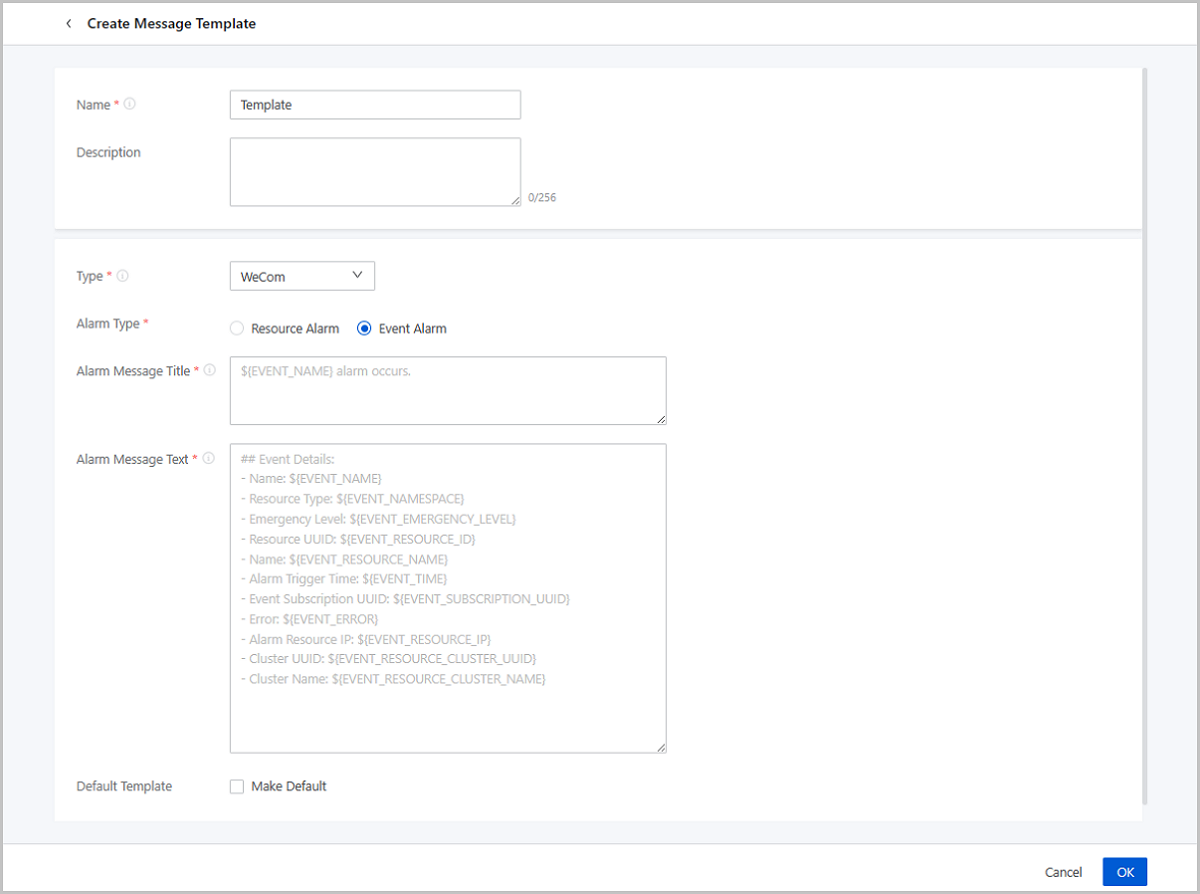Click the Alarm Type label

[109, 323]
